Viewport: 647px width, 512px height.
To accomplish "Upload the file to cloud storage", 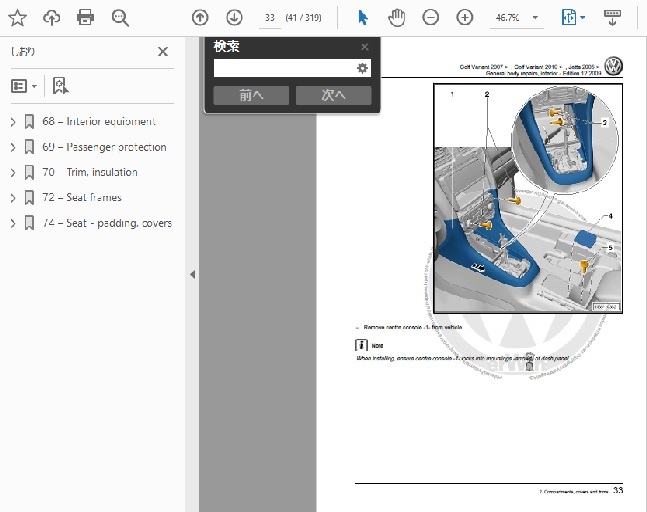I will pos(52,18).
